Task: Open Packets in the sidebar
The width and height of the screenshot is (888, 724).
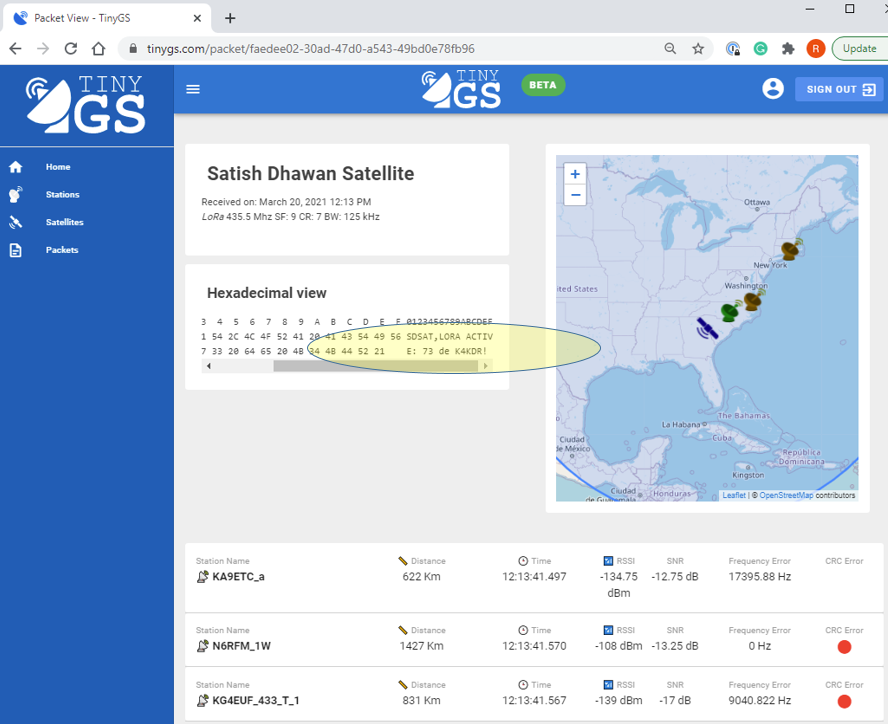Action: [x=62, y=250]
